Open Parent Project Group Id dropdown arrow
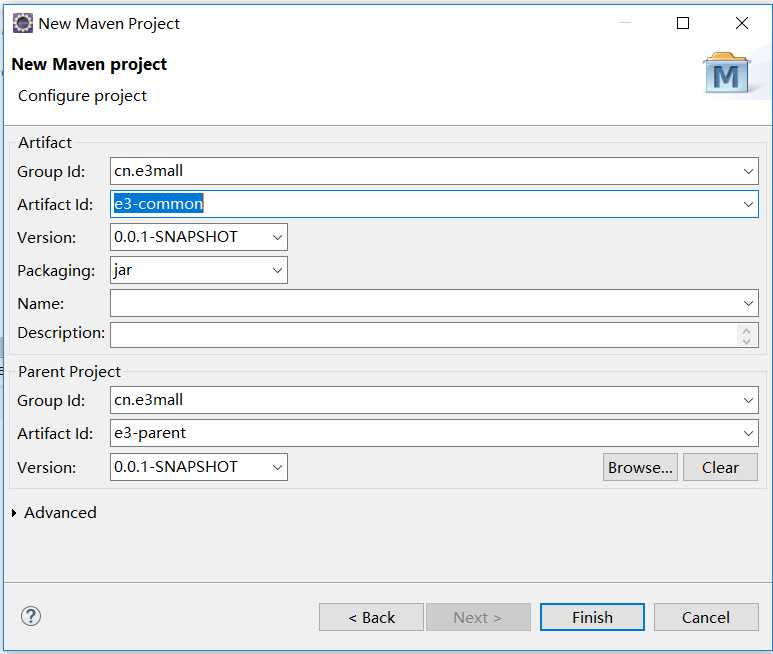The height and width of the screenshot is (654, 773). (x=748, y=400)
